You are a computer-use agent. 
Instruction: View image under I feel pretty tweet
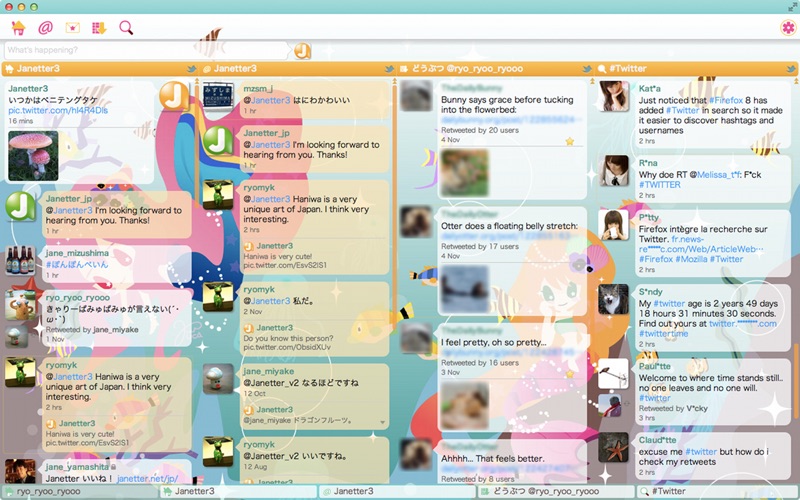465,406
